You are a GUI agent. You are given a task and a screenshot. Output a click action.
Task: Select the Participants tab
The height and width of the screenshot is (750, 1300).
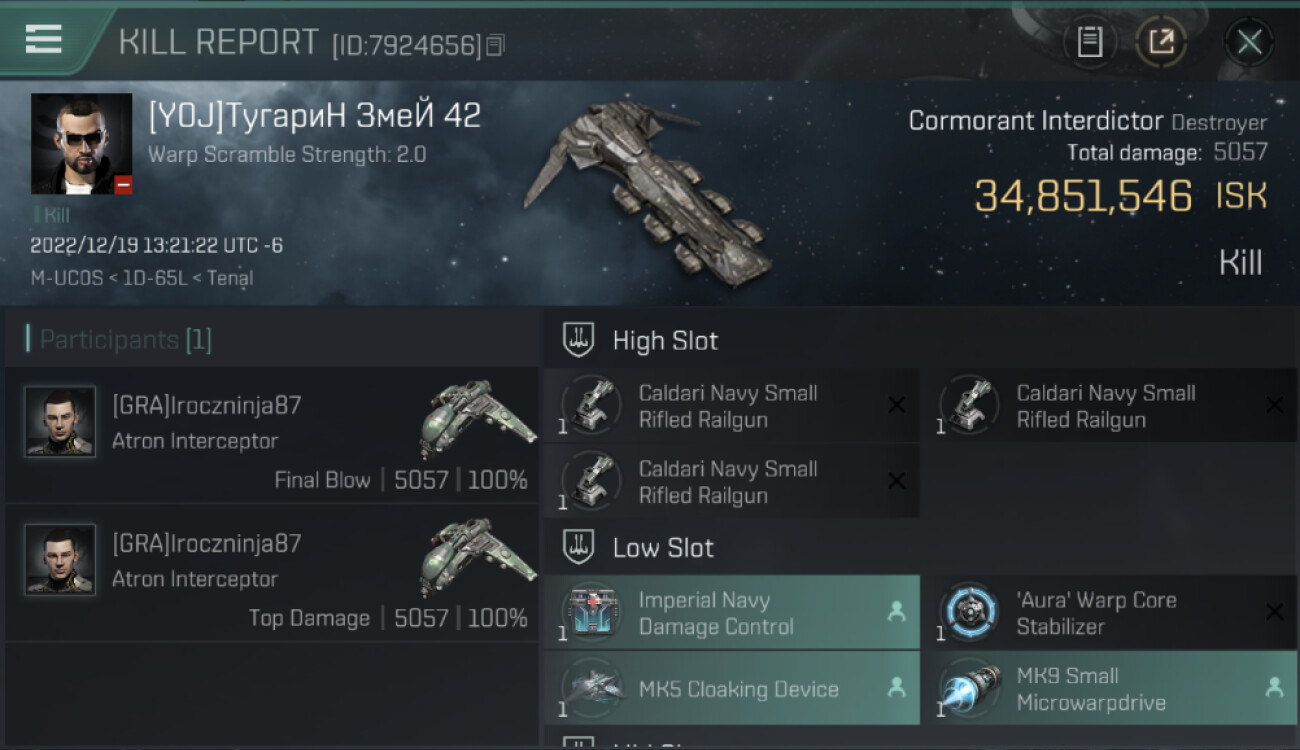119,340
